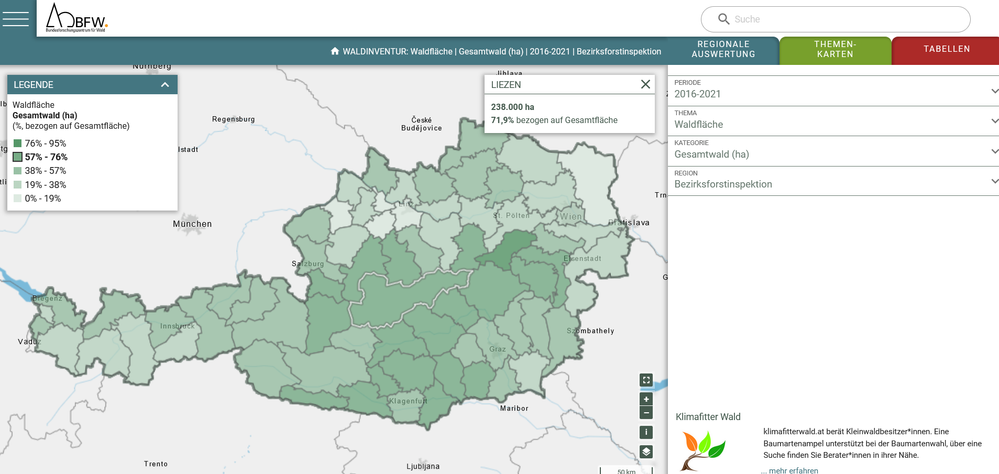Viewport: 999px width, 474px height.
Task: Click the 'Innsbruck' map label
Action: pyautogui.click(x=175, y=326)
